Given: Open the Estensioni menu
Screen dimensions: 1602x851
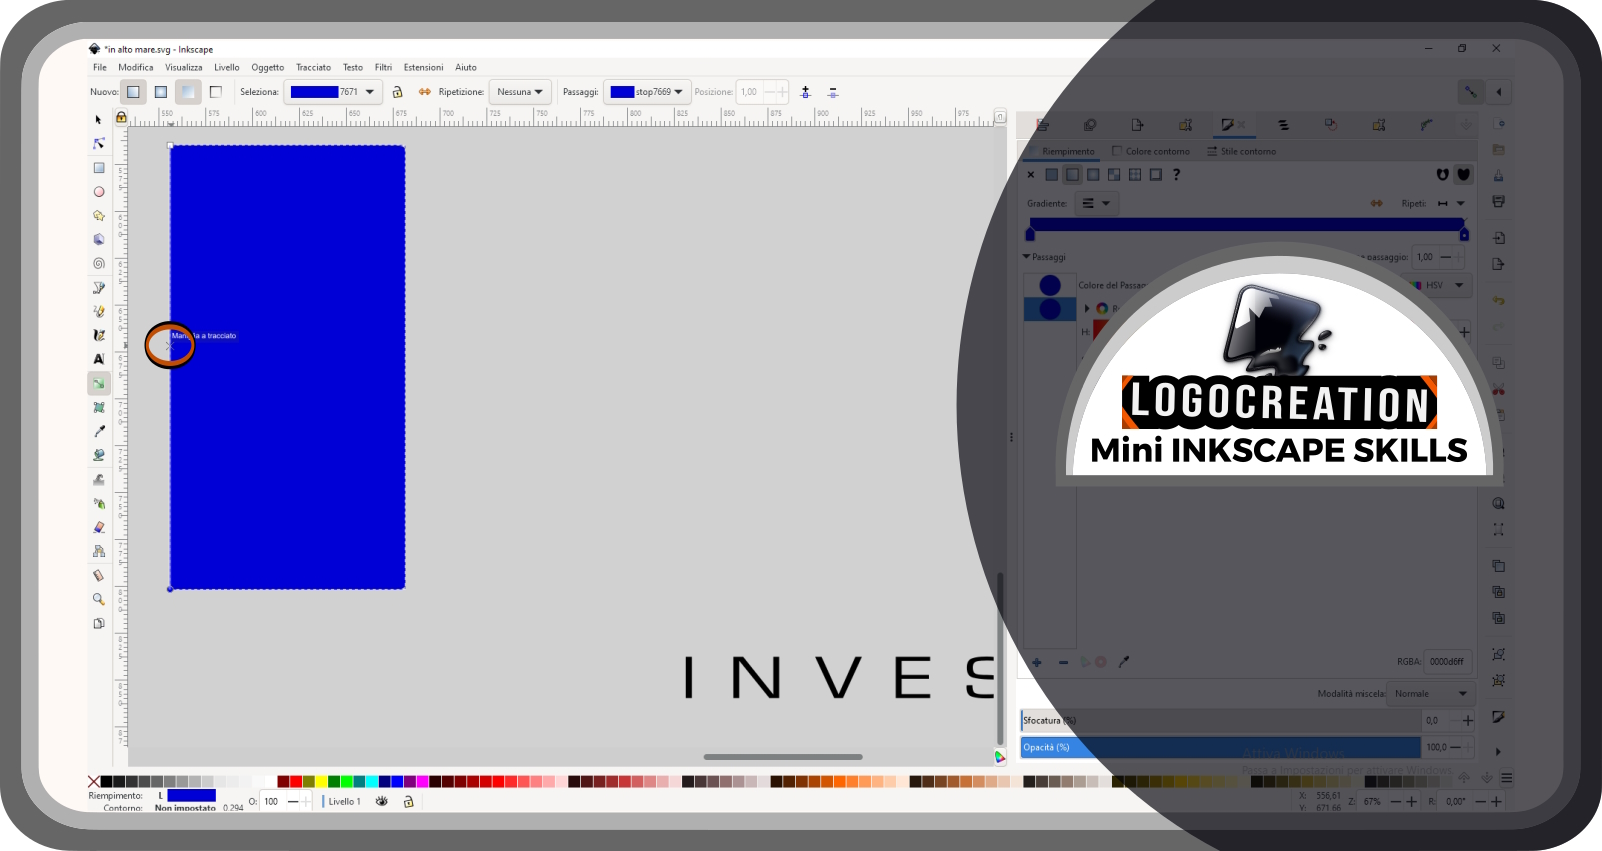Looking at the screenshot, I should (423, 68).
